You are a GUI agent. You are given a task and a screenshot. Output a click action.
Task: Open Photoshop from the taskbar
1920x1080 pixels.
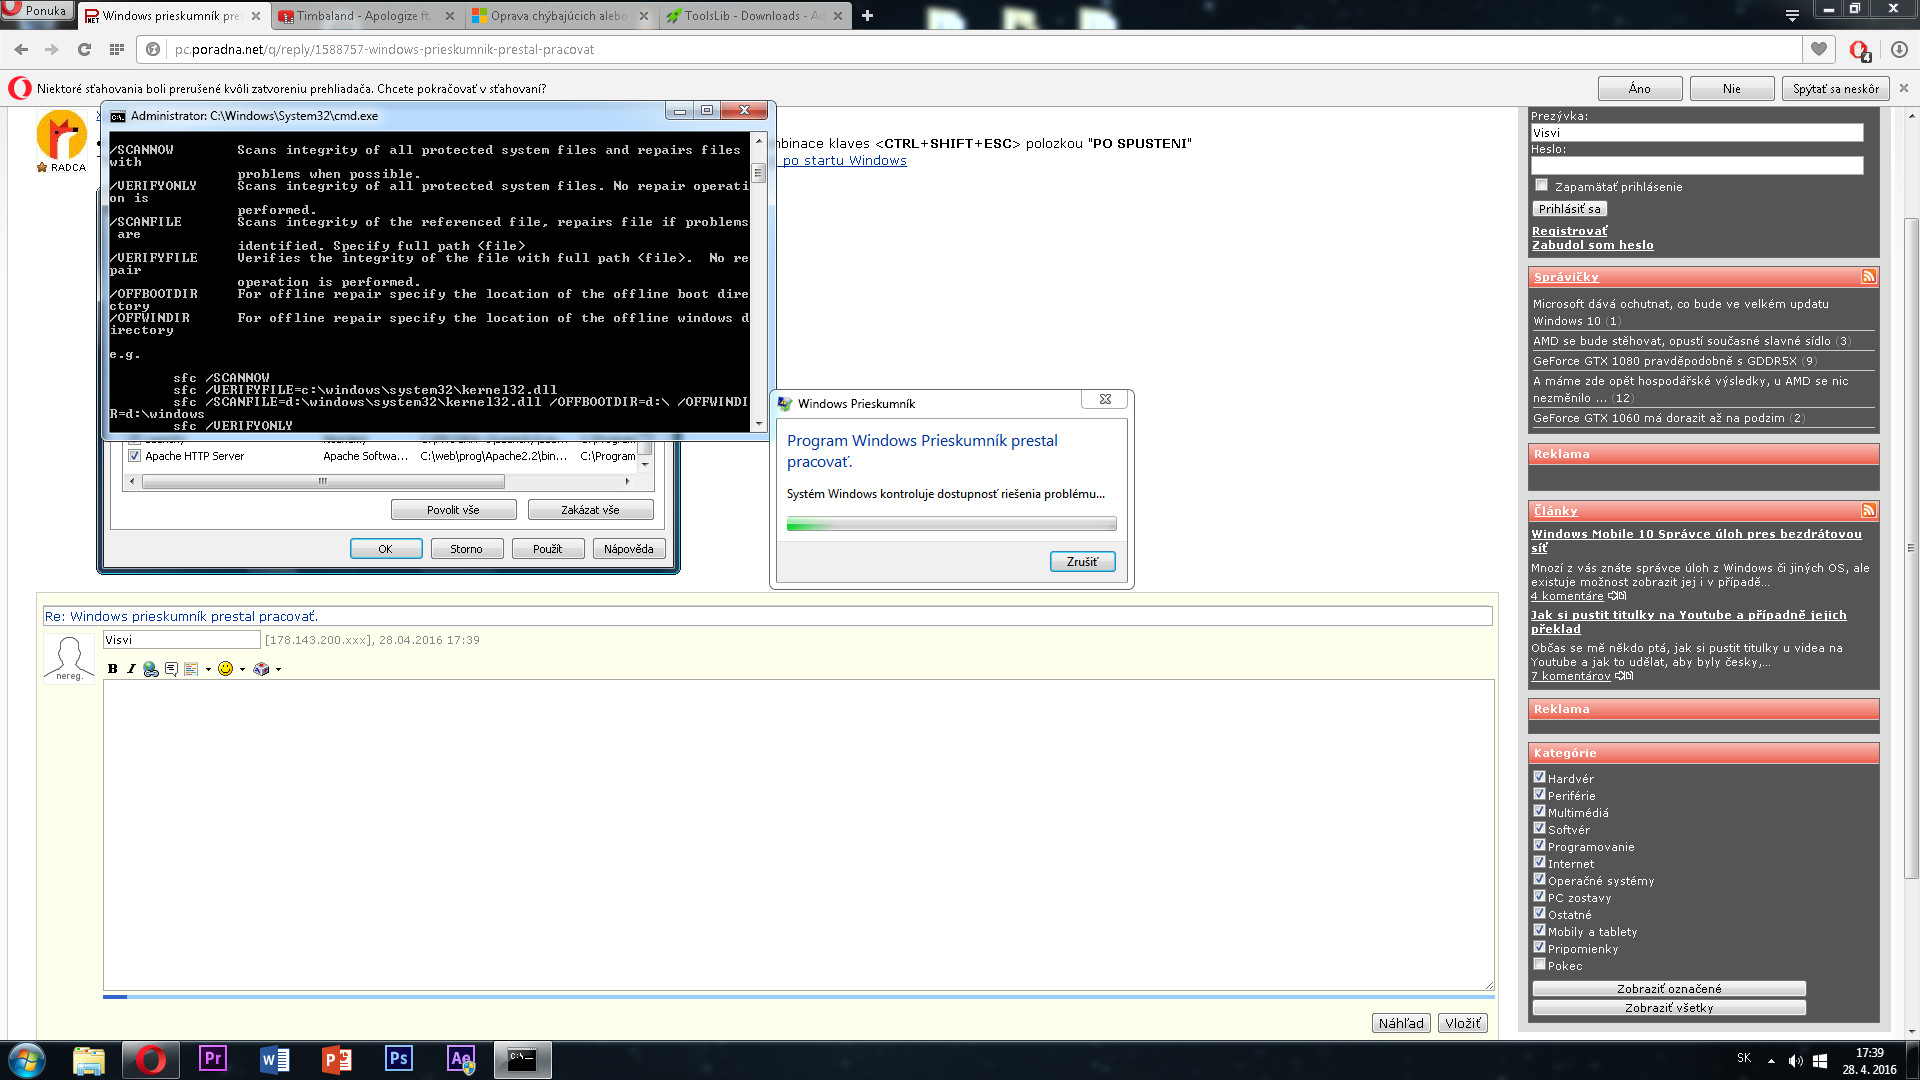pyautogui.click(x=398, y=1059)
